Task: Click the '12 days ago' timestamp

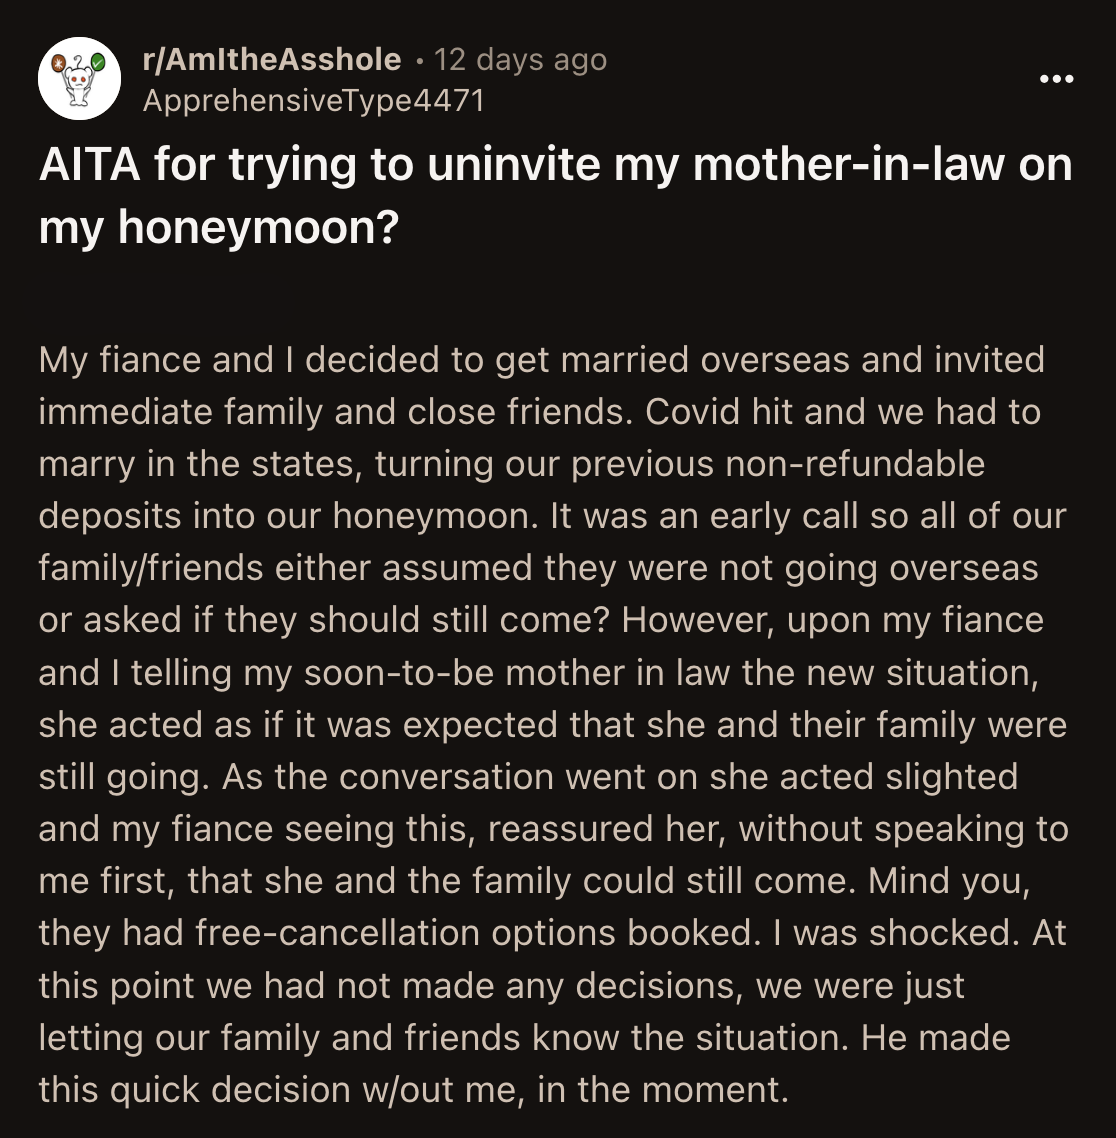Action: (520, 59)
